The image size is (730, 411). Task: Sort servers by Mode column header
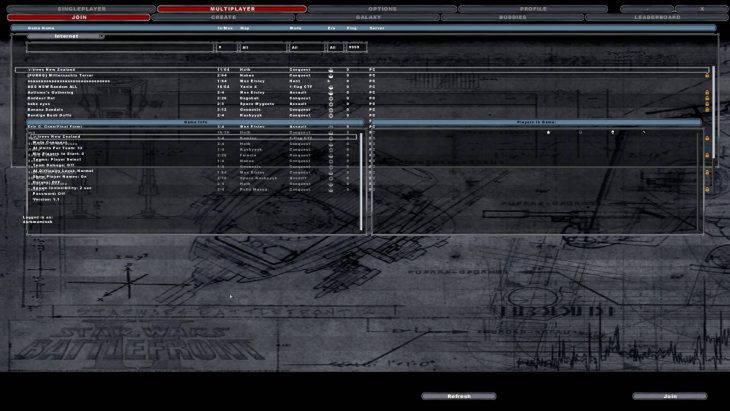coord(295,28)
